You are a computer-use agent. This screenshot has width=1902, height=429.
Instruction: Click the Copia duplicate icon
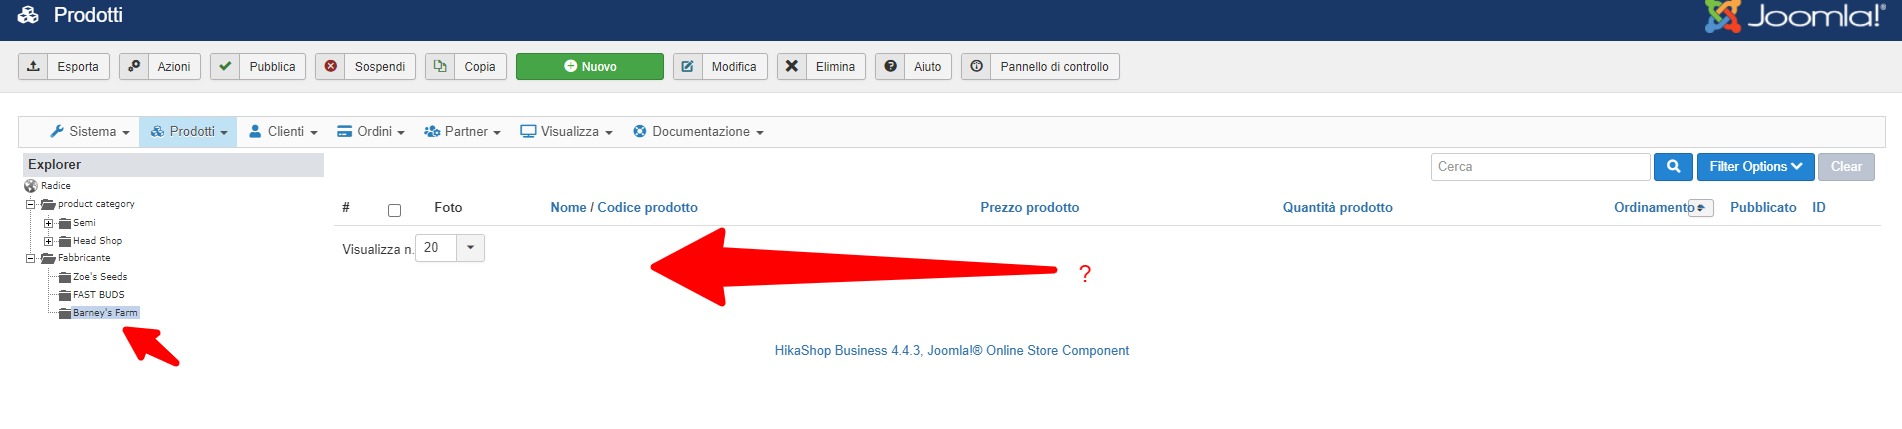[440, 66]
